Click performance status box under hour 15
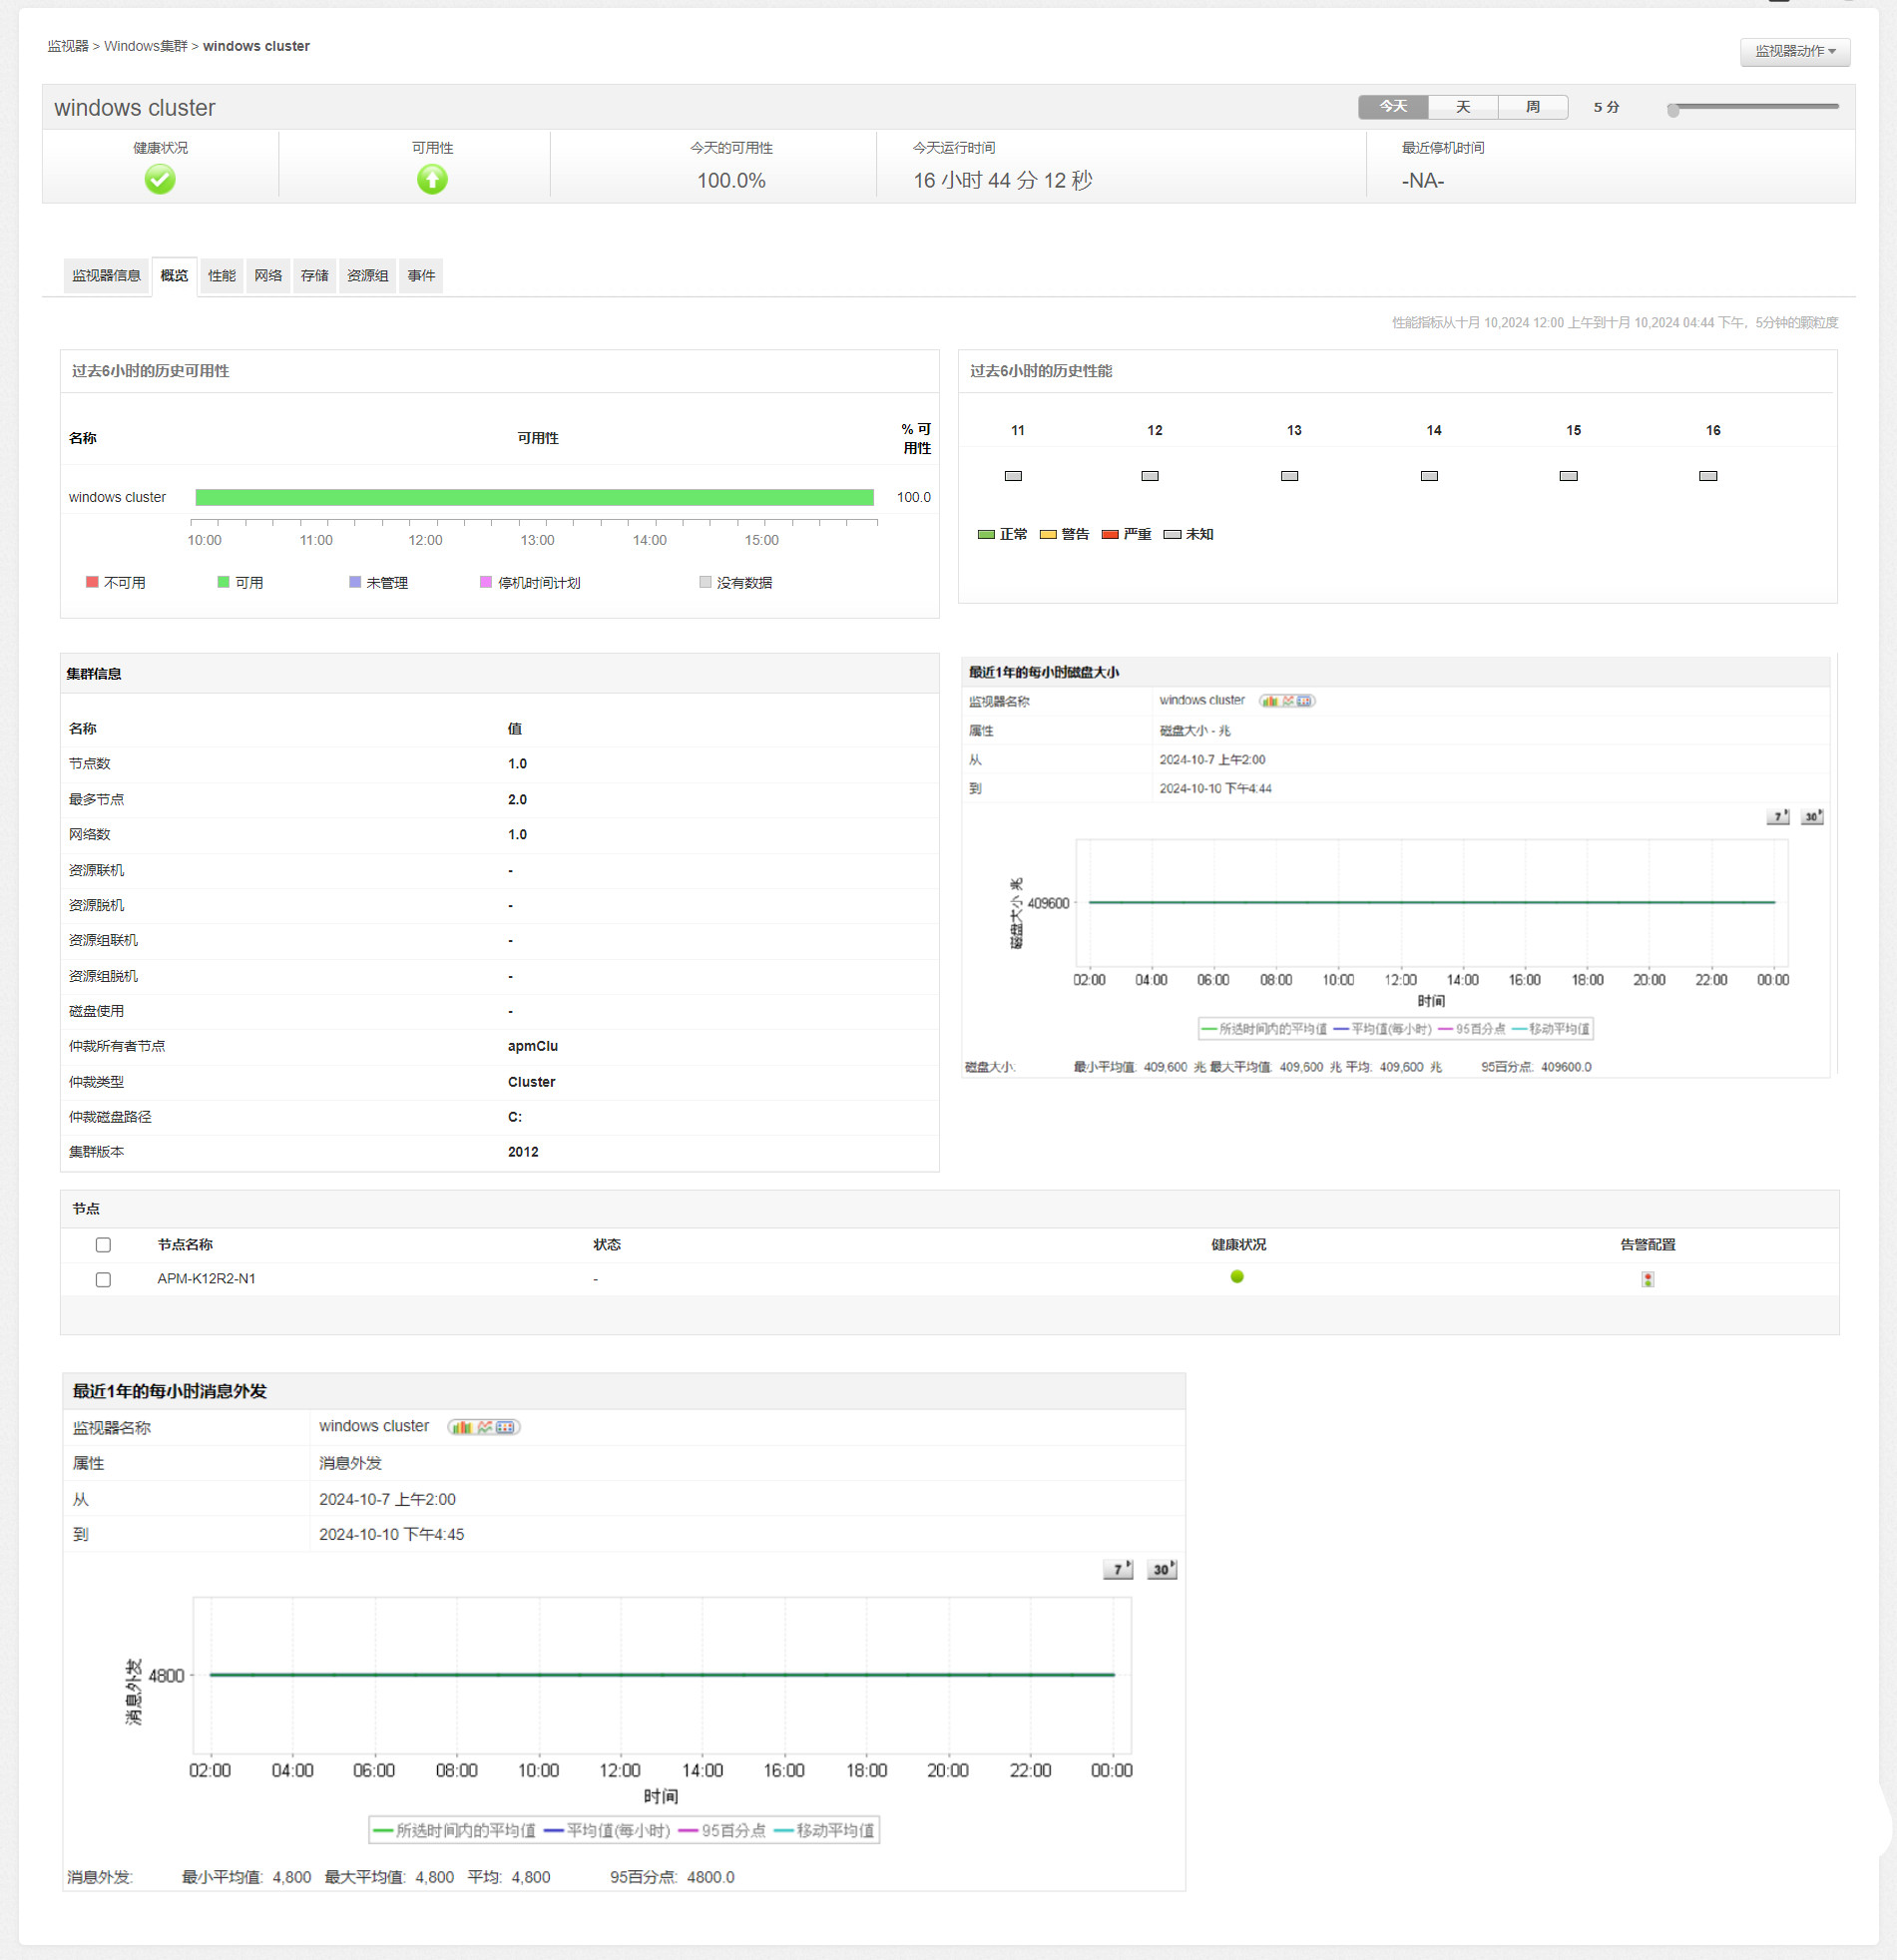The width and height of the screenshot is (1897, 1960). pyautogui.click(x=1569, y=476)
